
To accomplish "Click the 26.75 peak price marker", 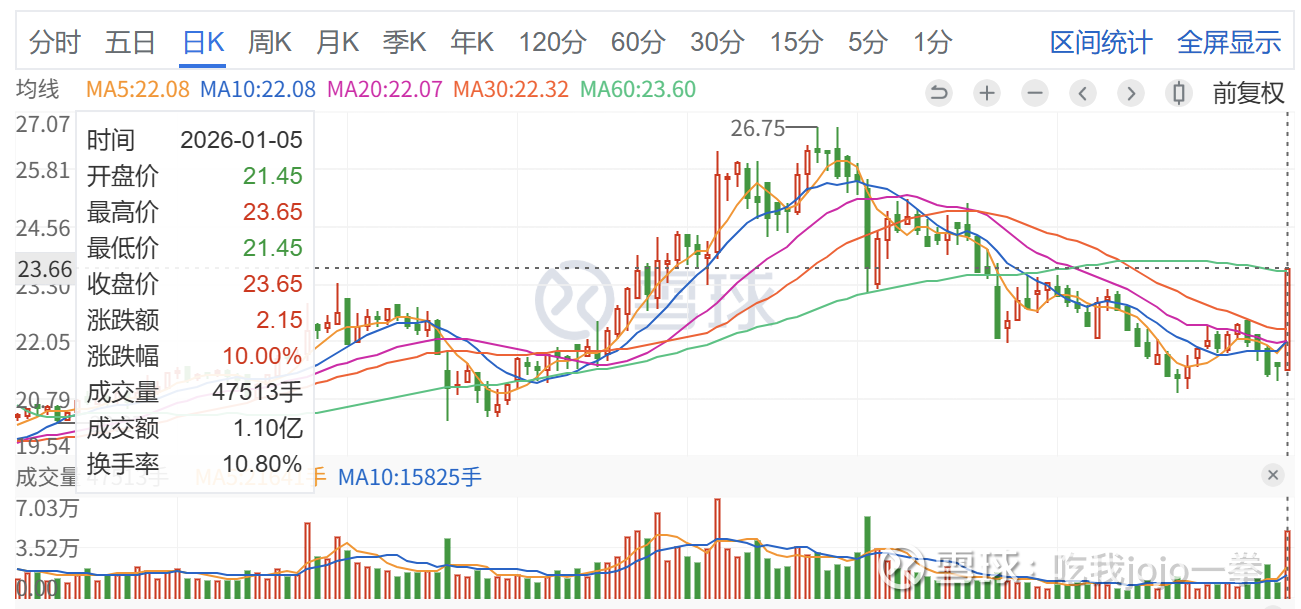I will pos(757,128).
